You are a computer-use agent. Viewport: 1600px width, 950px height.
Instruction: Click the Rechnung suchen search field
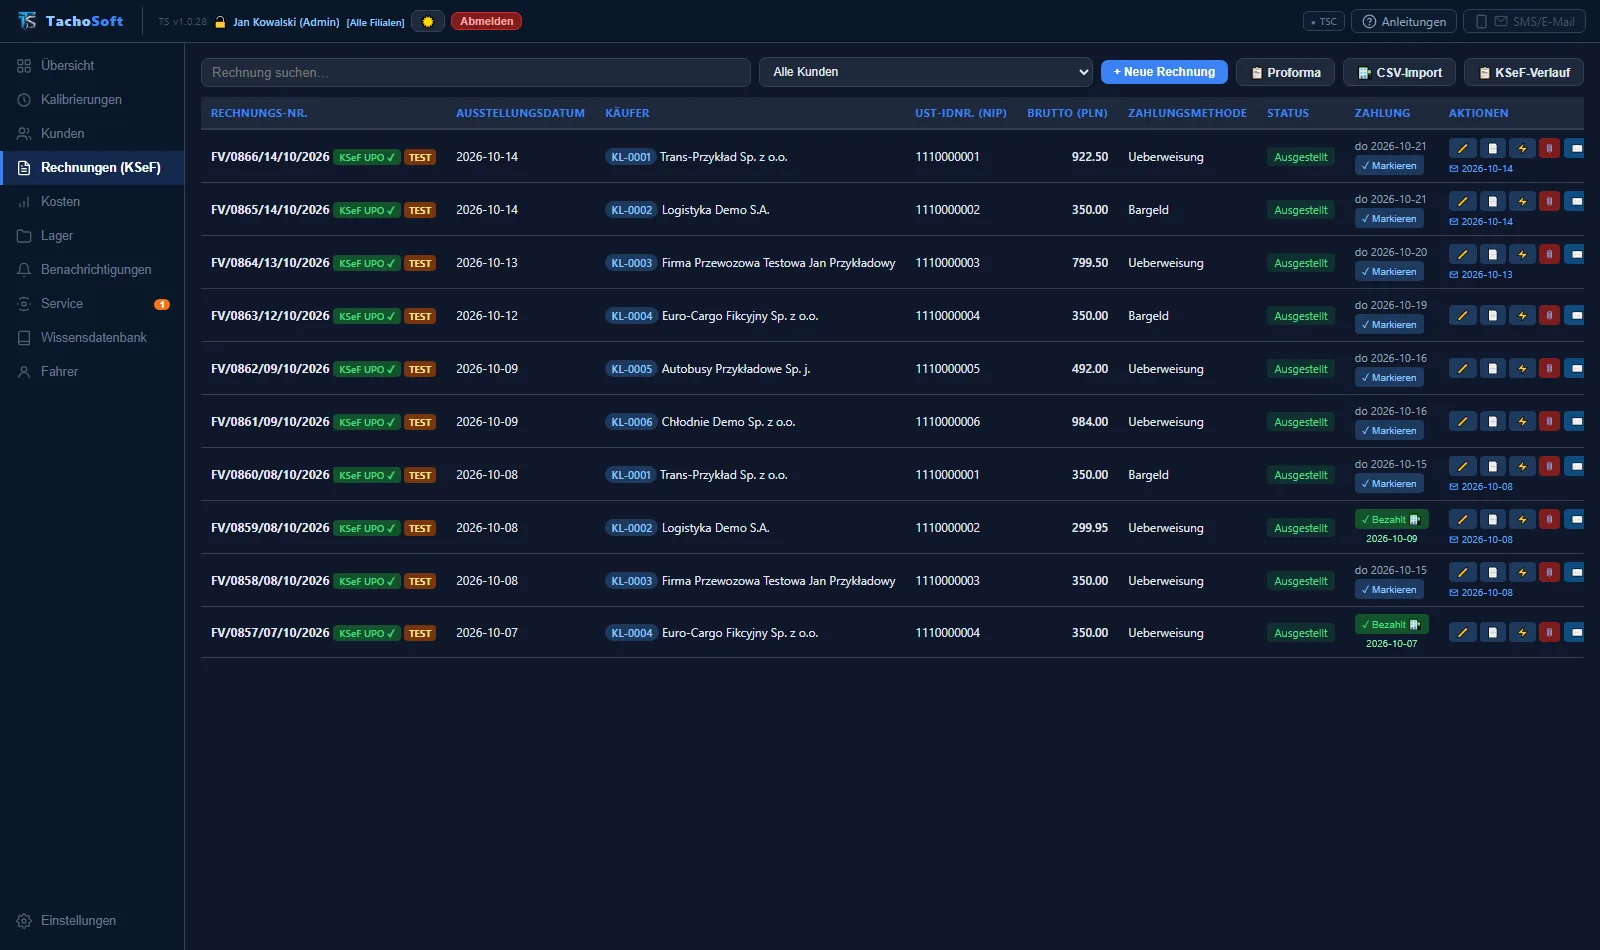[x=476, y=72]
